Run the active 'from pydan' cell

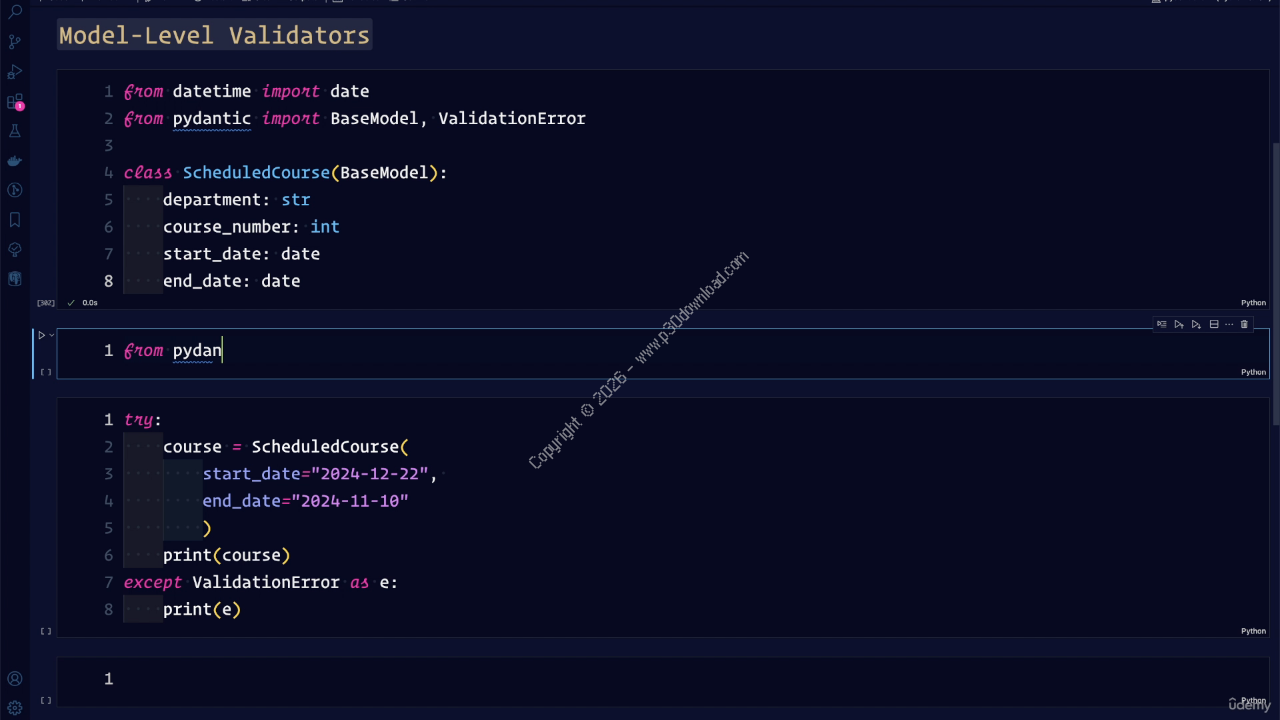click(x=41, y=335)
